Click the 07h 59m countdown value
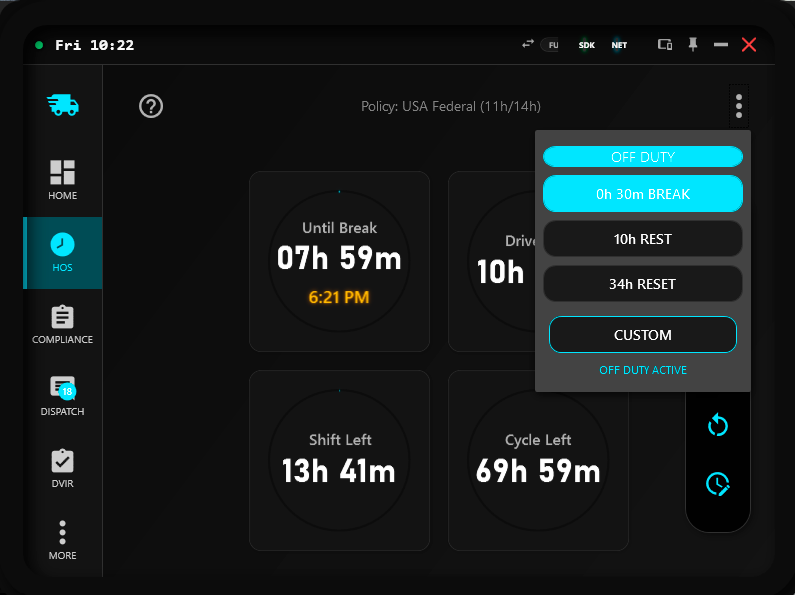Screen dimensions: 795x595 pyautogui.click(x=339, y=258)
